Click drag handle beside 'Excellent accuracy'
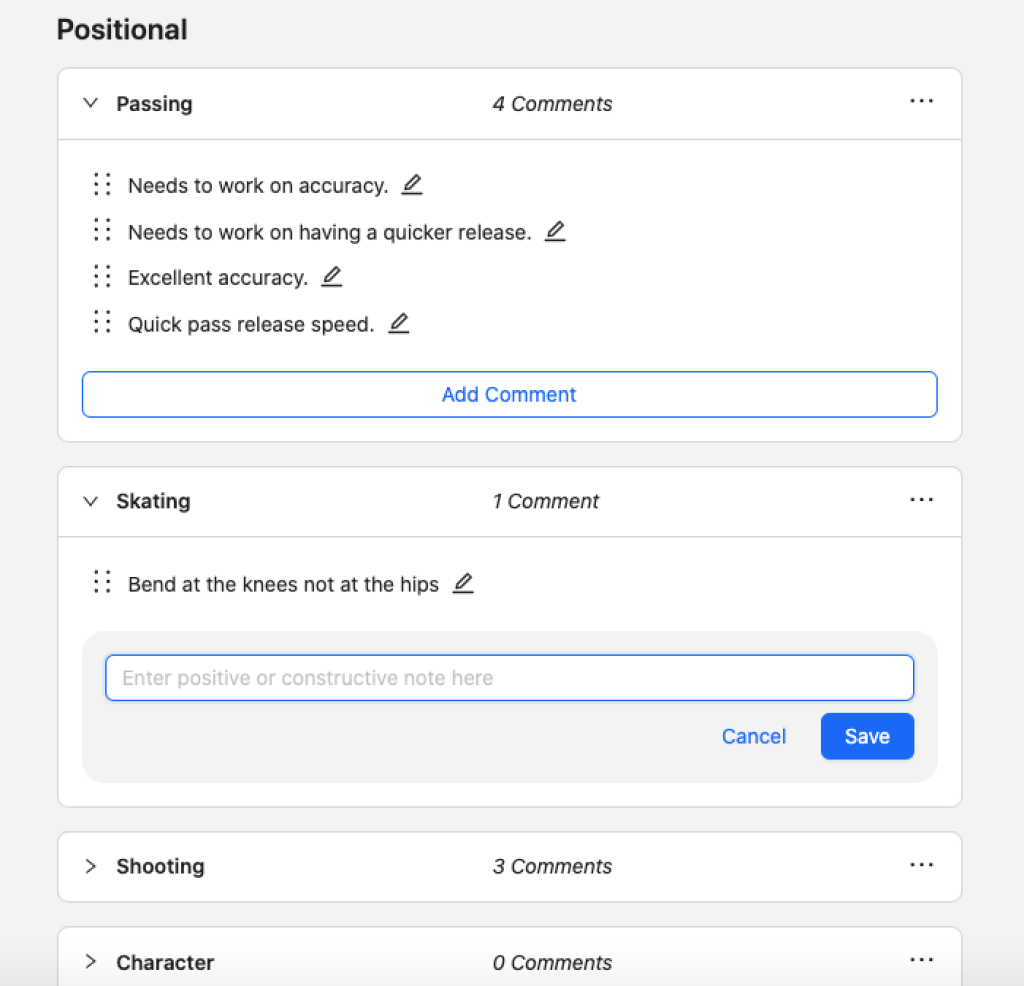Viewport: 1024px width, 986px height. click(101, 277)
